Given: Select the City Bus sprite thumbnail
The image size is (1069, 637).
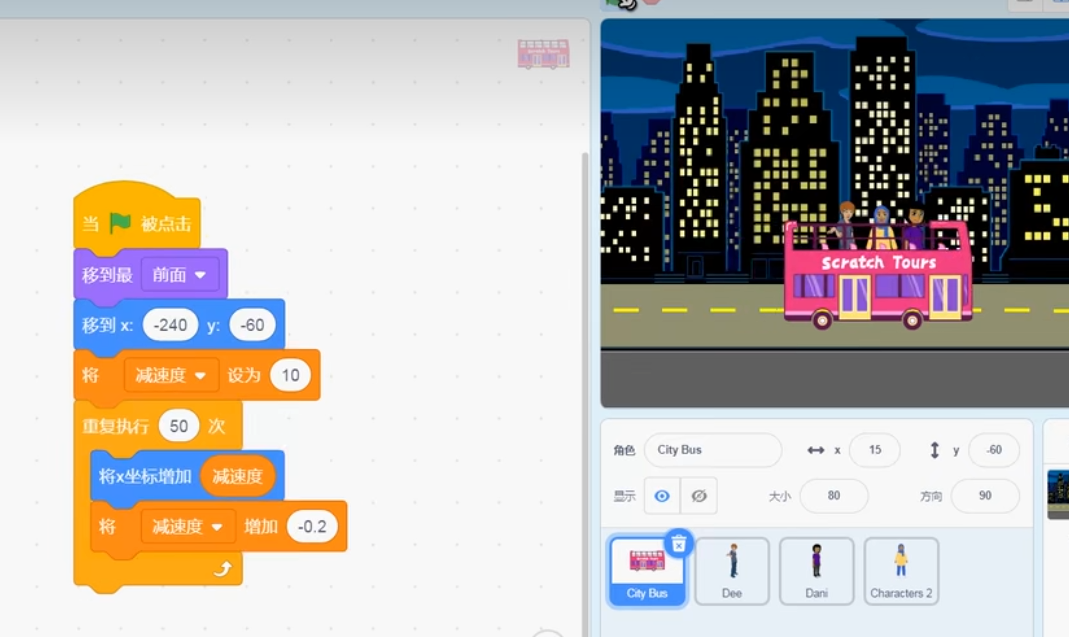Looking at the screenshot, I should point(647,572).
